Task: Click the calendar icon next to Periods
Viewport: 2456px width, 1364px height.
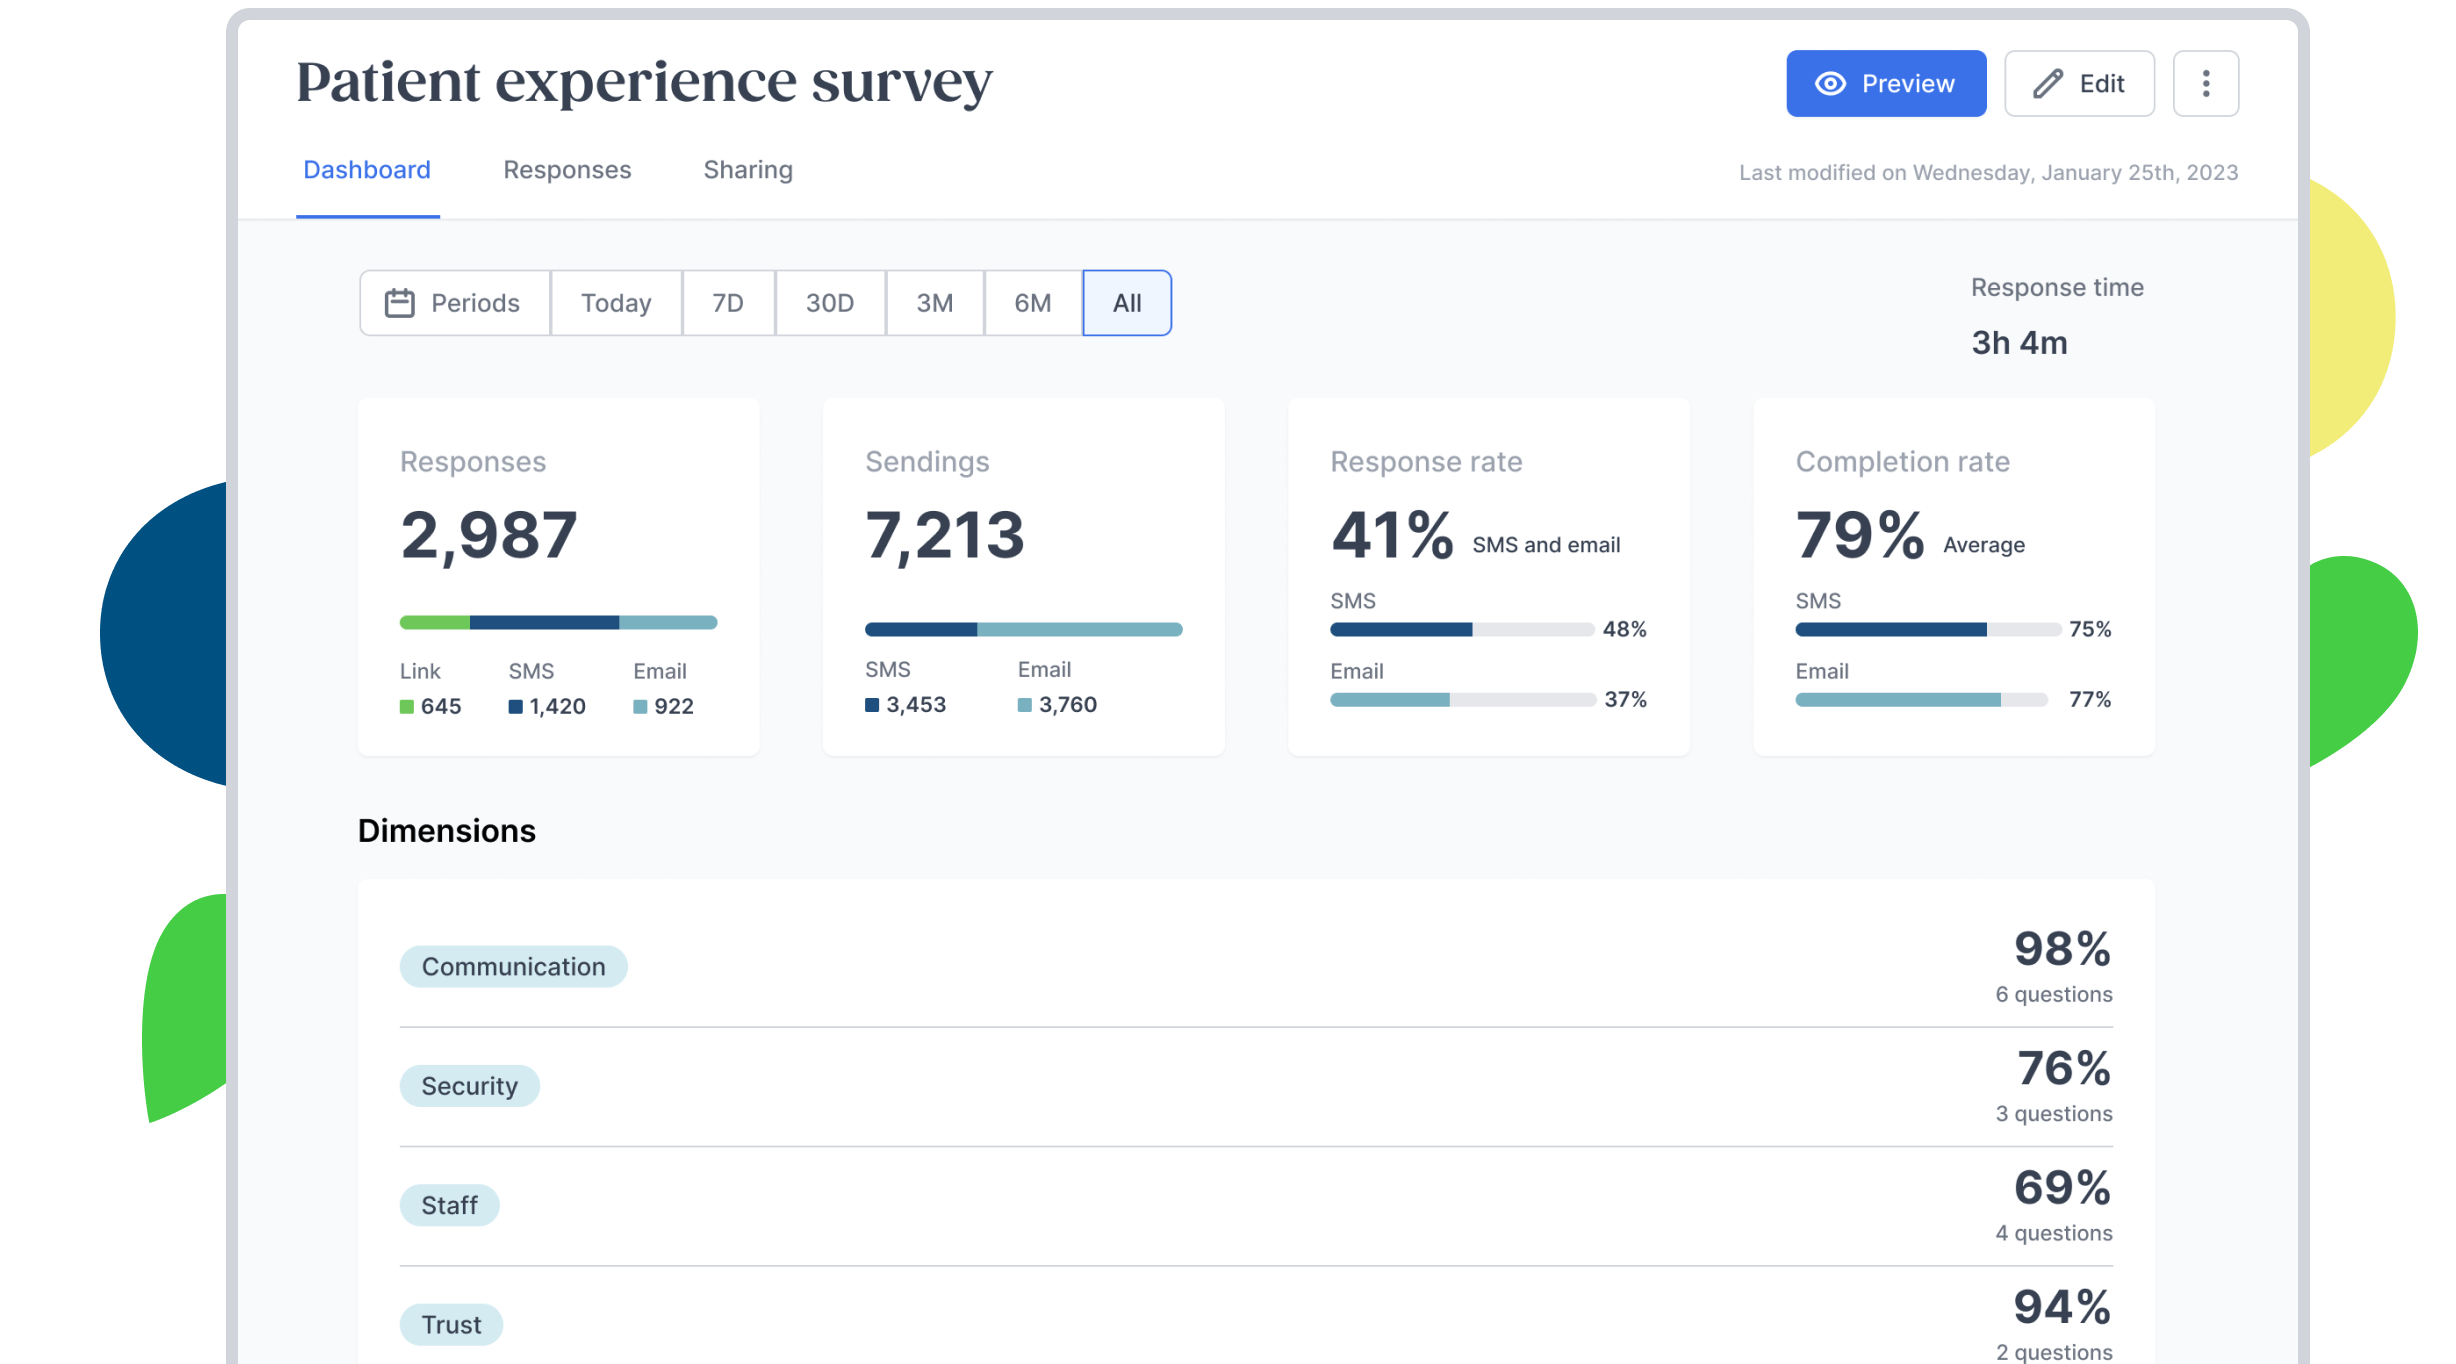Action: pos(400,303)
